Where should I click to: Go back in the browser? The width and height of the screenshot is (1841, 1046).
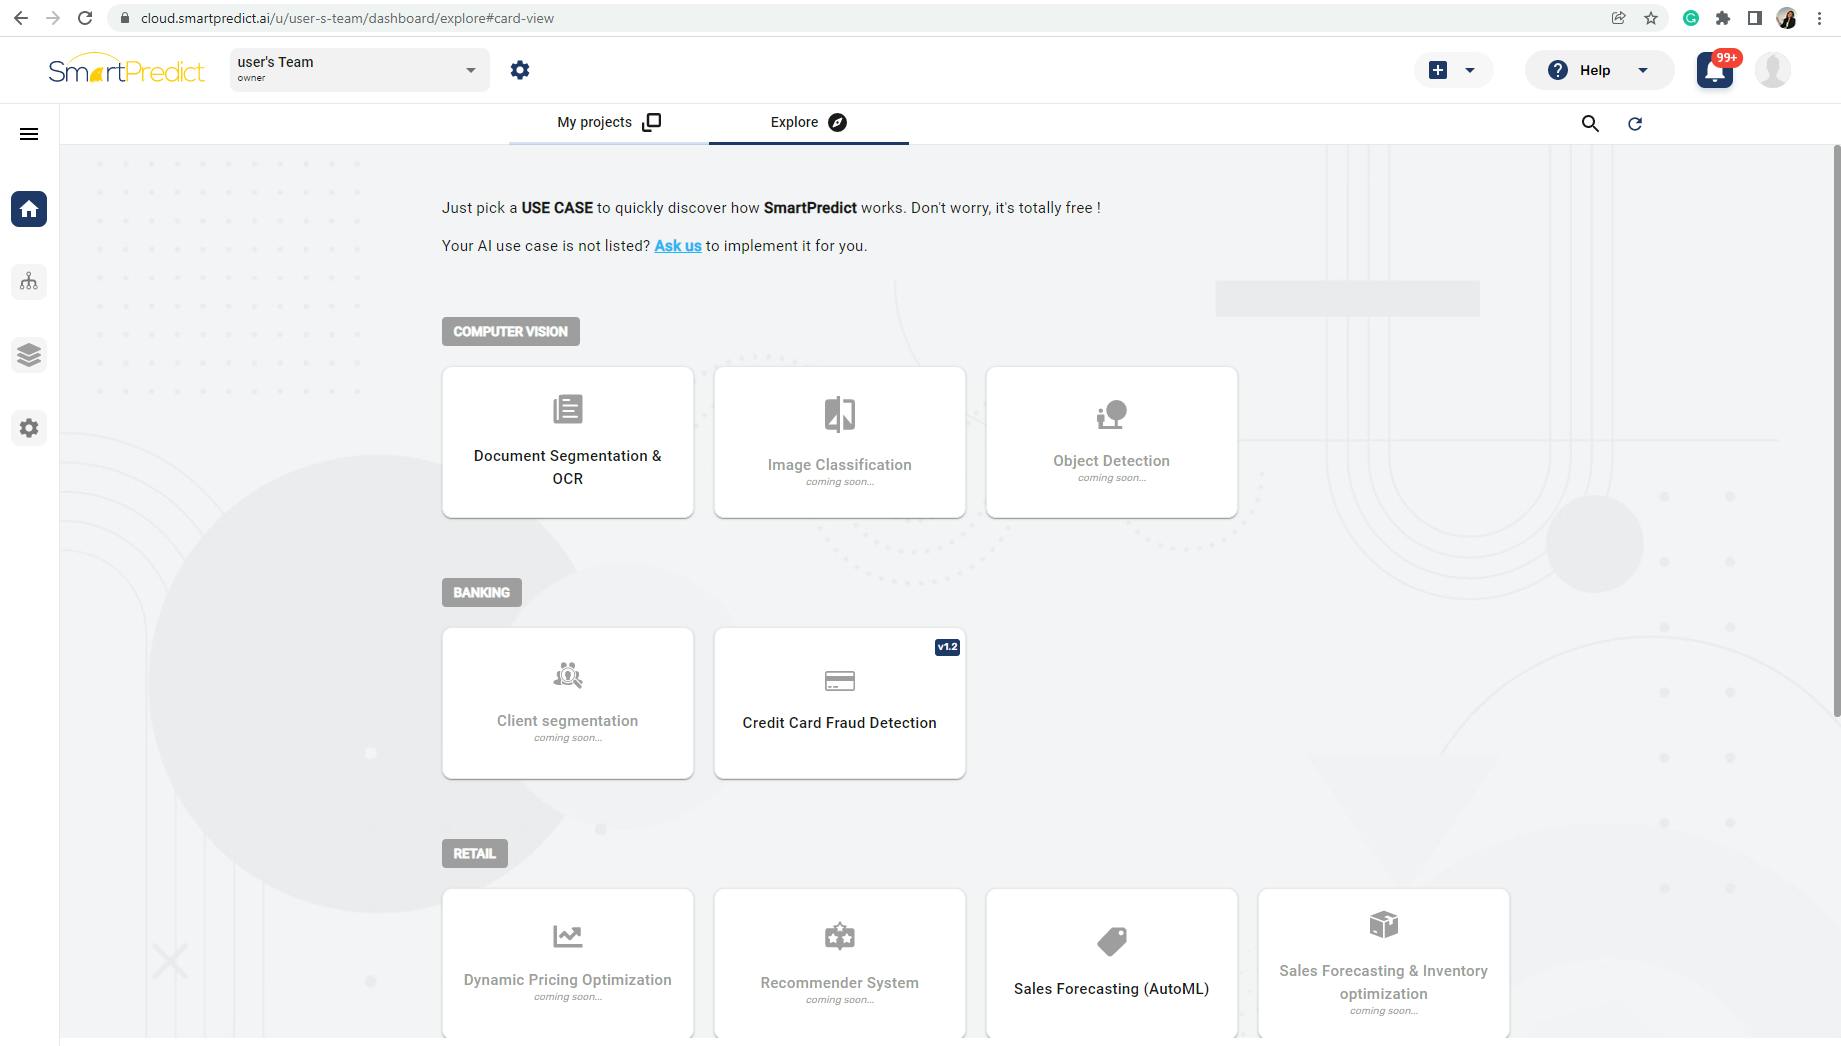click(x=21, y=18)
